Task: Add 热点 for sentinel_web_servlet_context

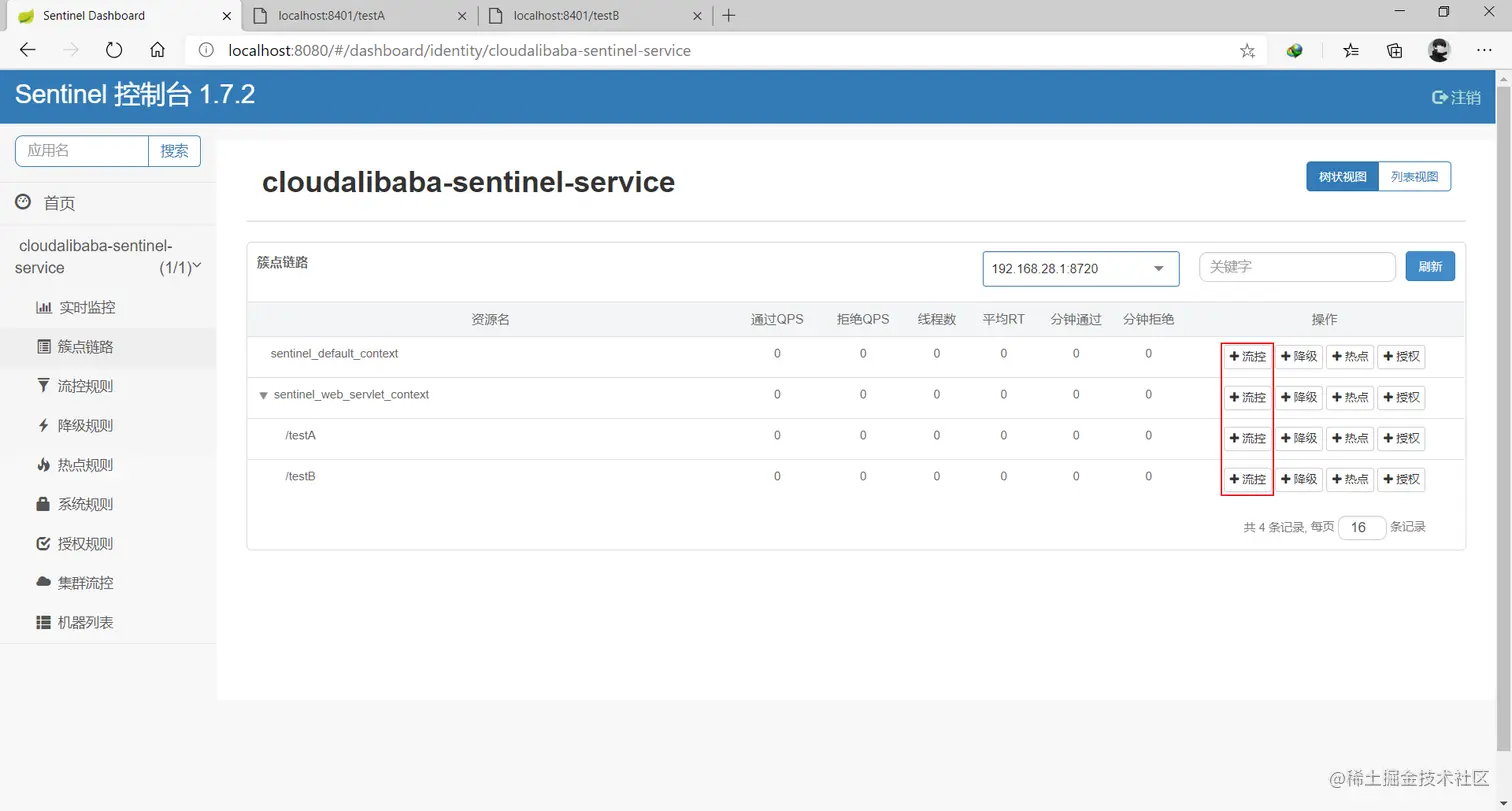Action: click(1350, 397)
